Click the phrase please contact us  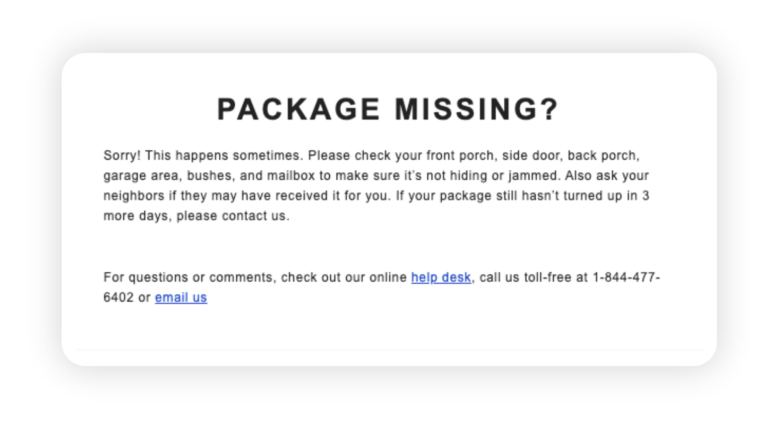coord(233,216)
